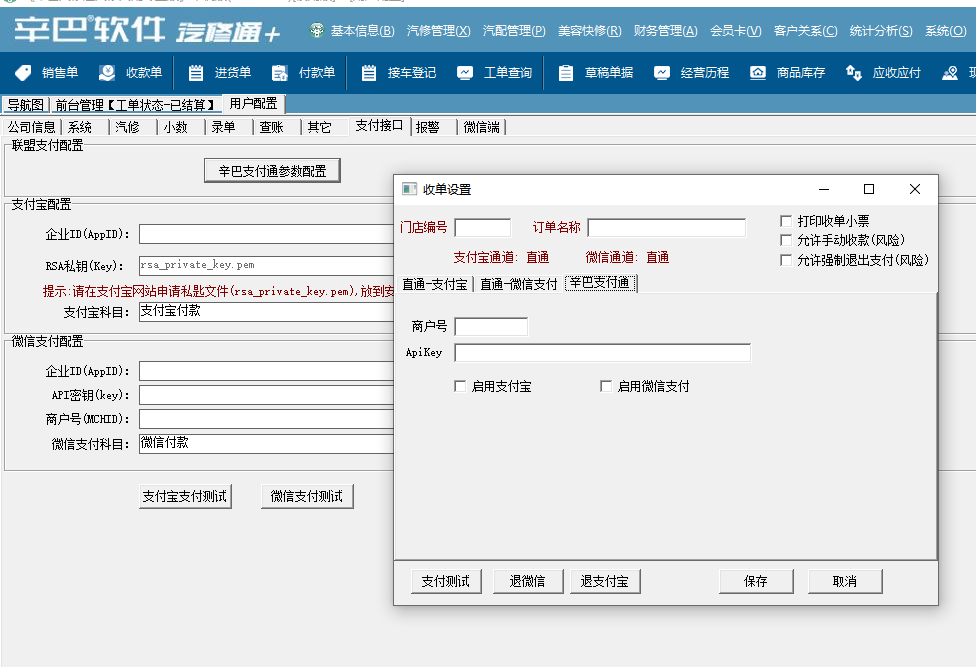Open the 经营历程 business history icon
The height and width of the screenshot is (667, 976).
click(662, 73)
